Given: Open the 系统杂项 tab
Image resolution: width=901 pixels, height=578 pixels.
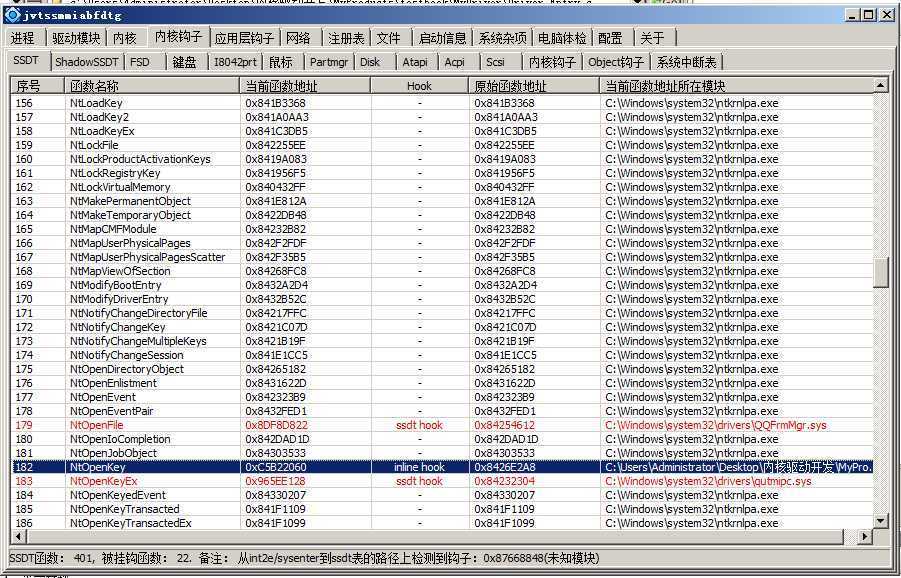Looking at the screenshot, I should (503, 38).
